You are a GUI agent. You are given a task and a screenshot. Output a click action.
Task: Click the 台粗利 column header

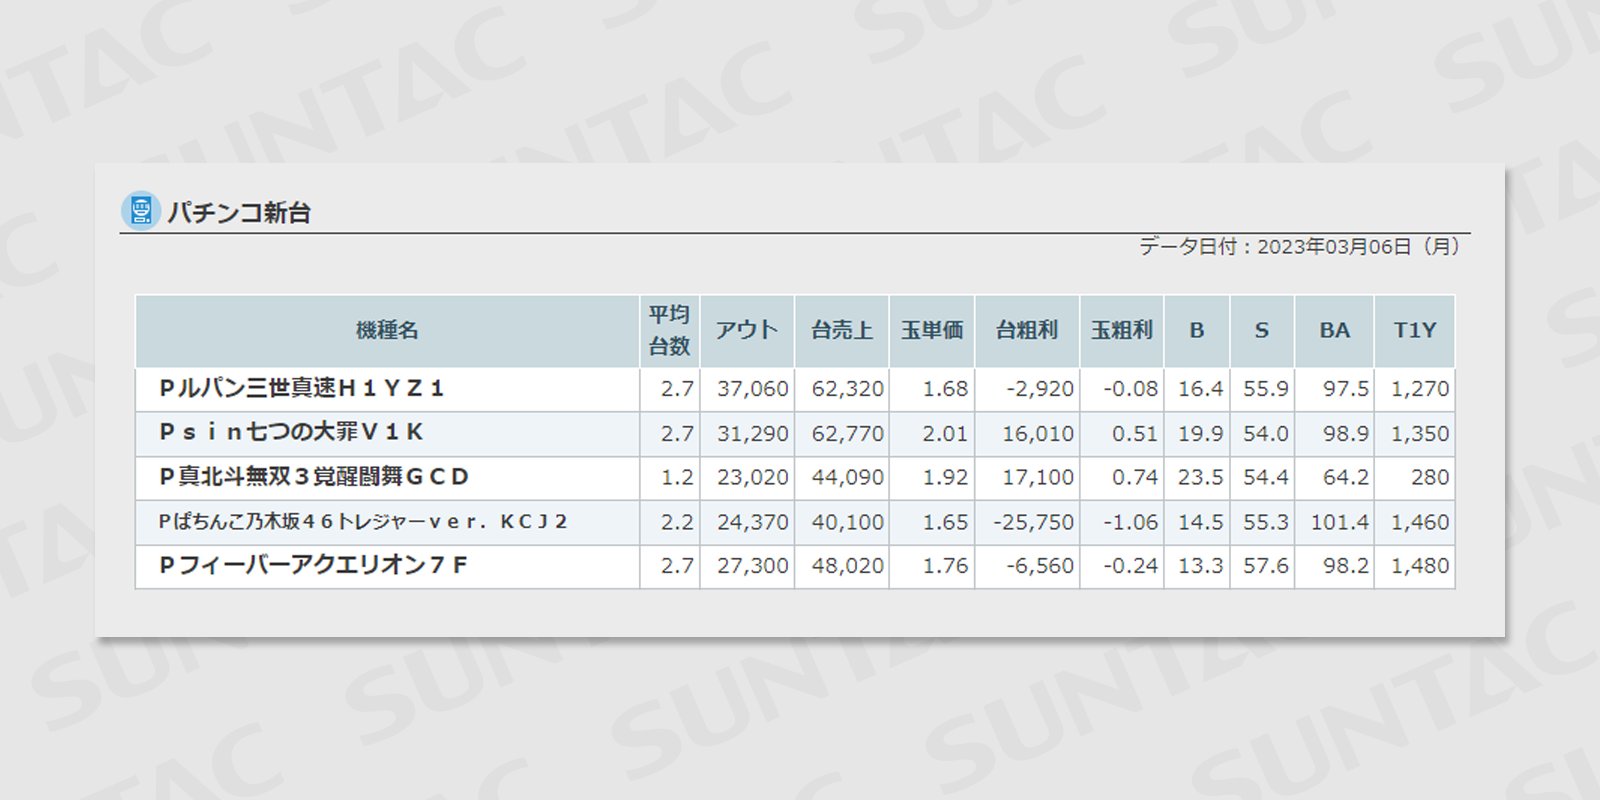pos(1027,331)
